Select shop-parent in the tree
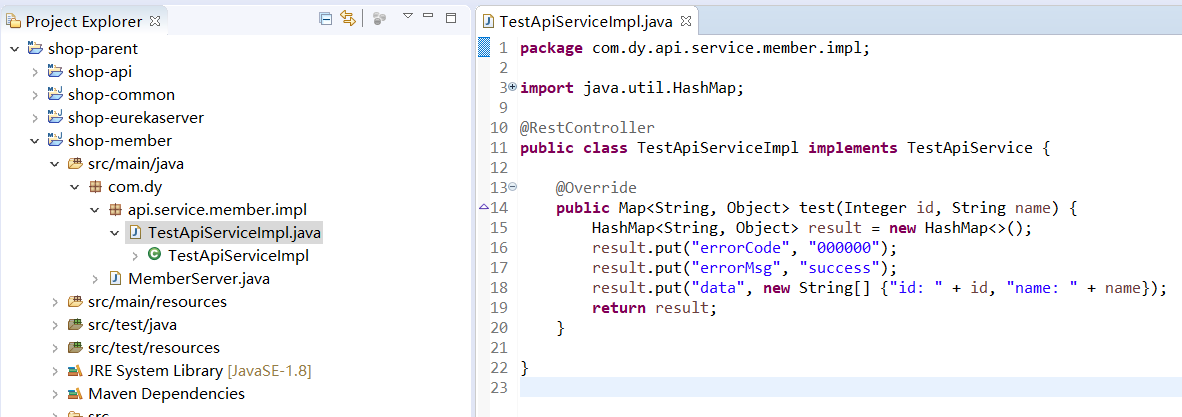 tap(93, 49)
